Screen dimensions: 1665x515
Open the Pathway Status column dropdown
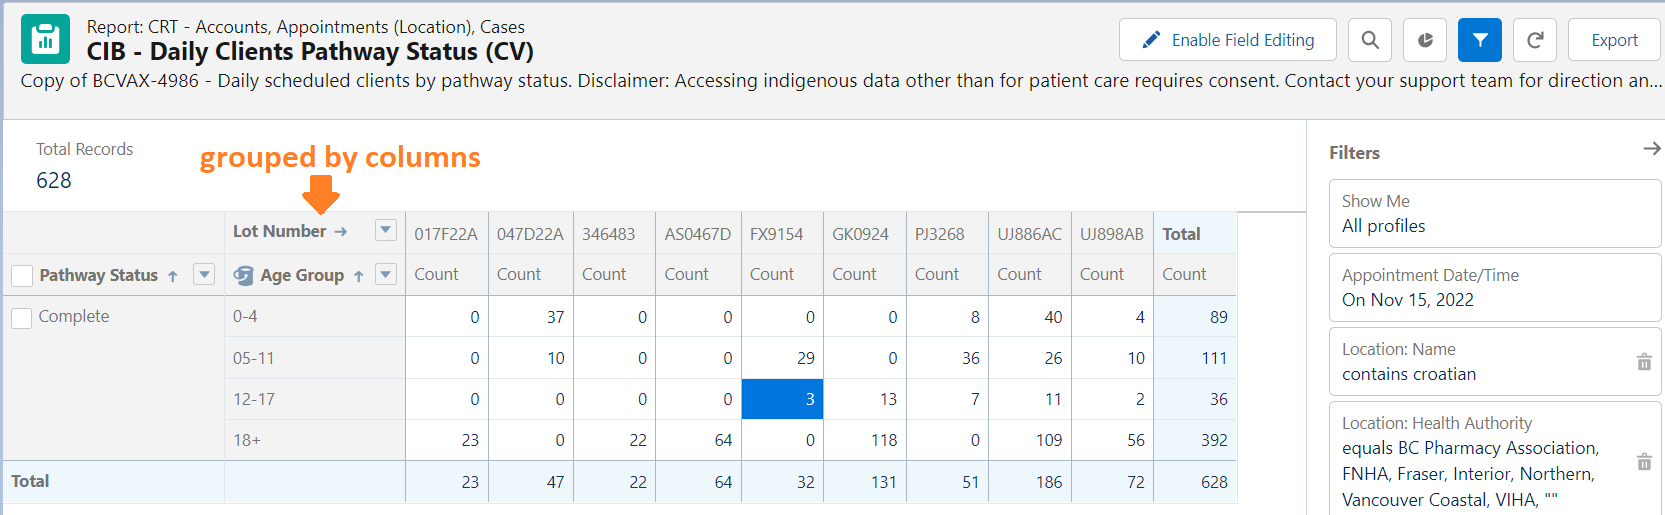[x=204, y=274]
